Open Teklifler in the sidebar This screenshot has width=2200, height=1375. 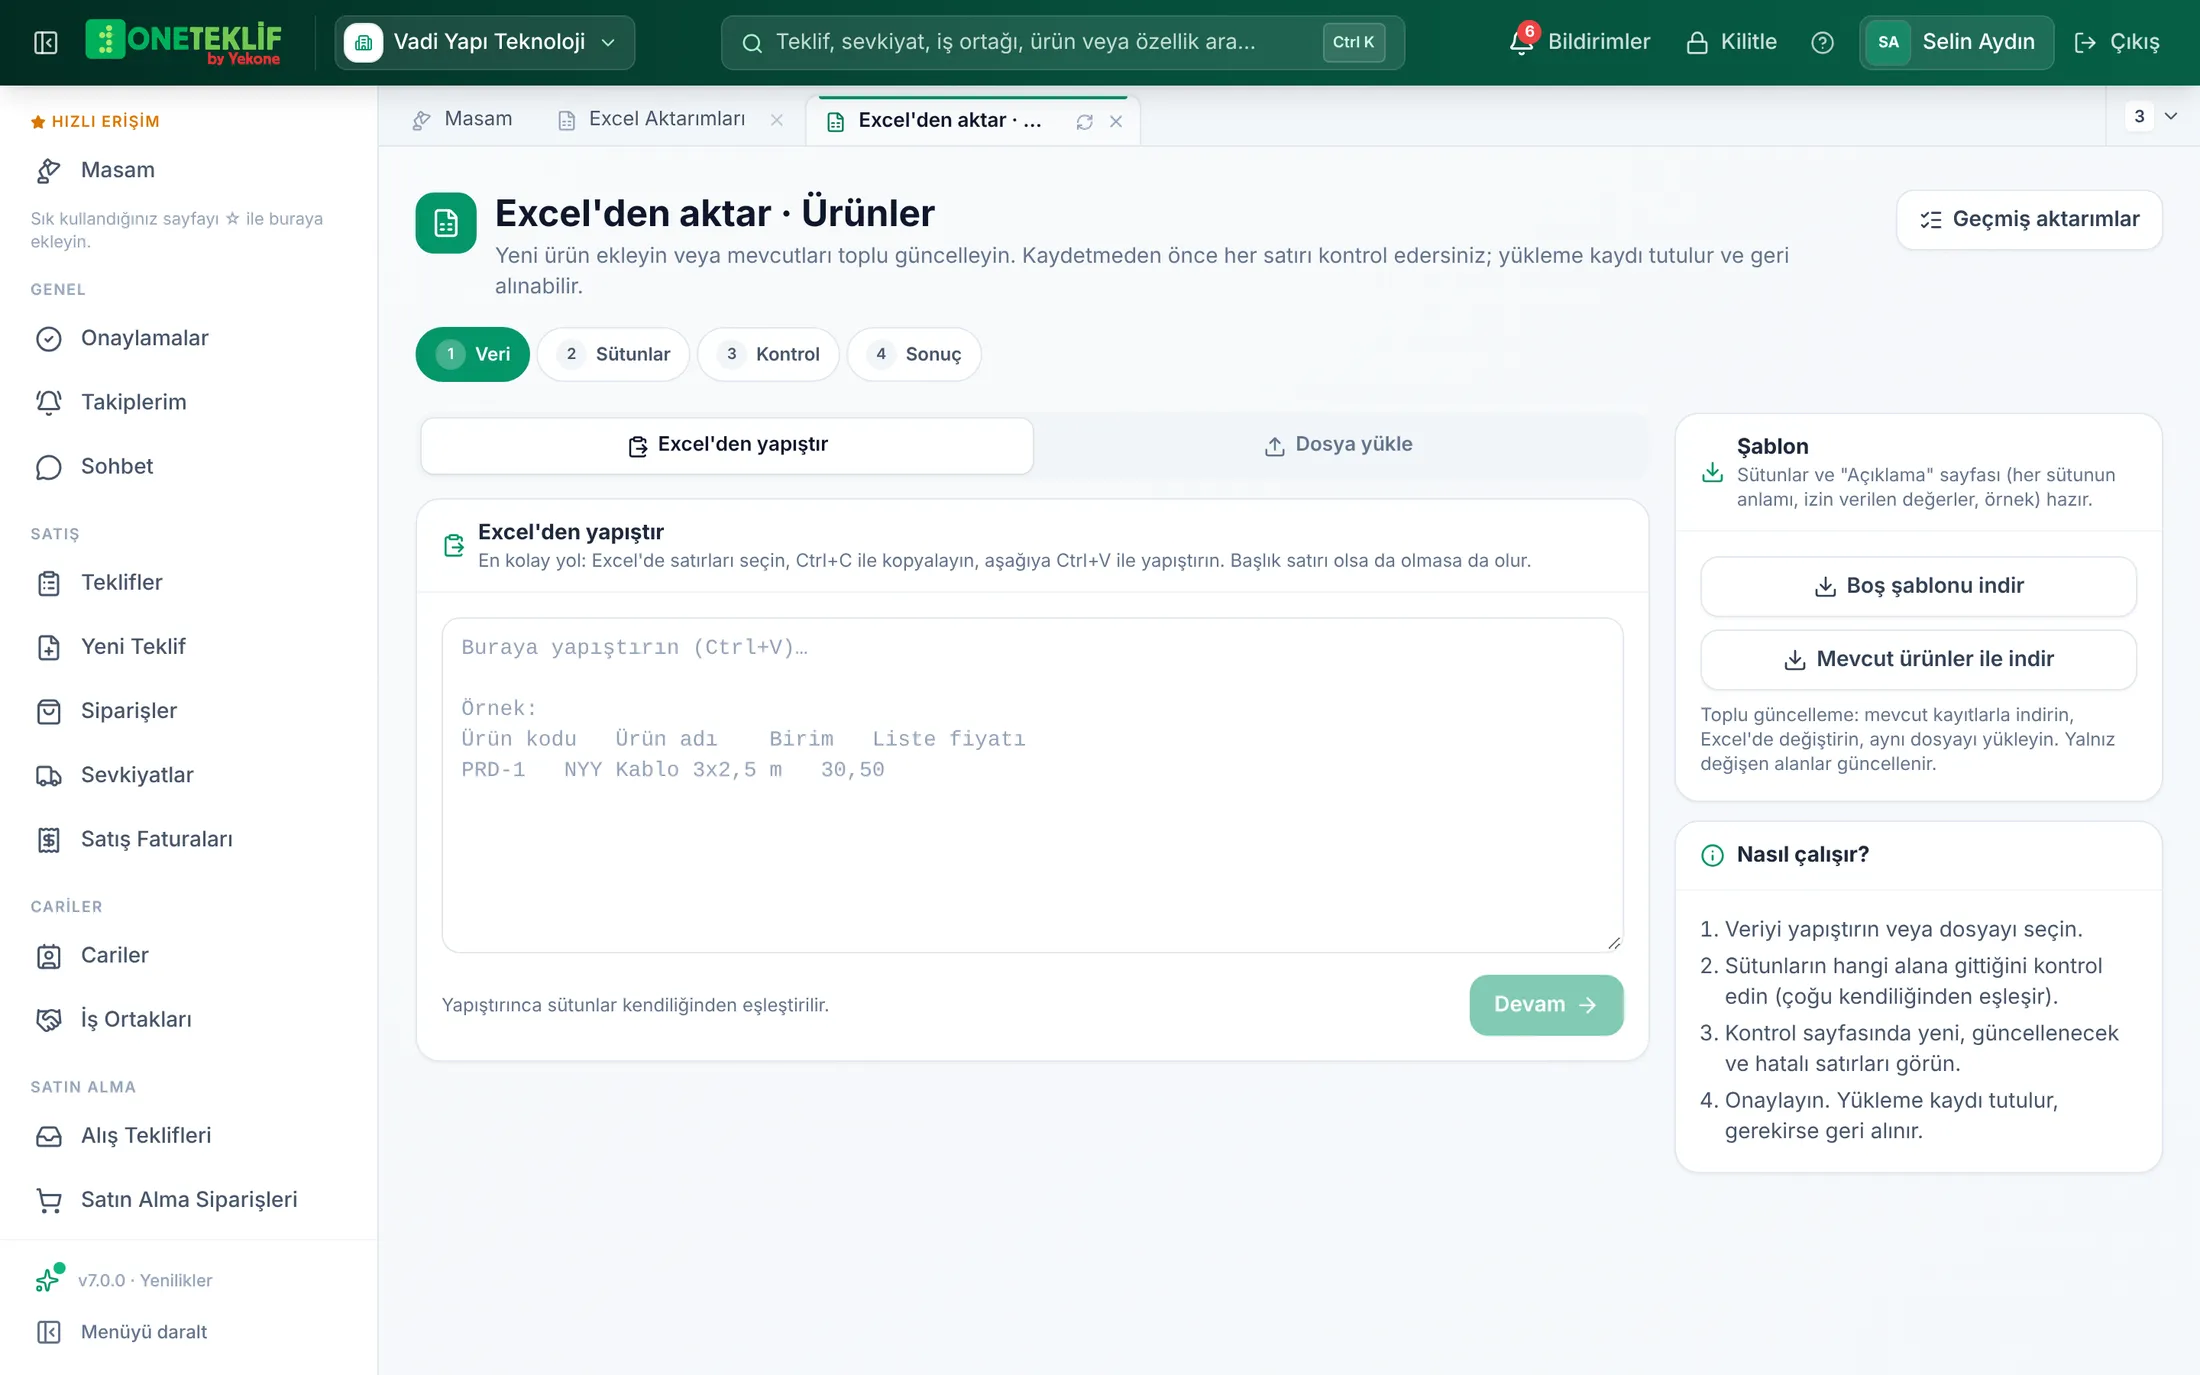tap(189, 582)
